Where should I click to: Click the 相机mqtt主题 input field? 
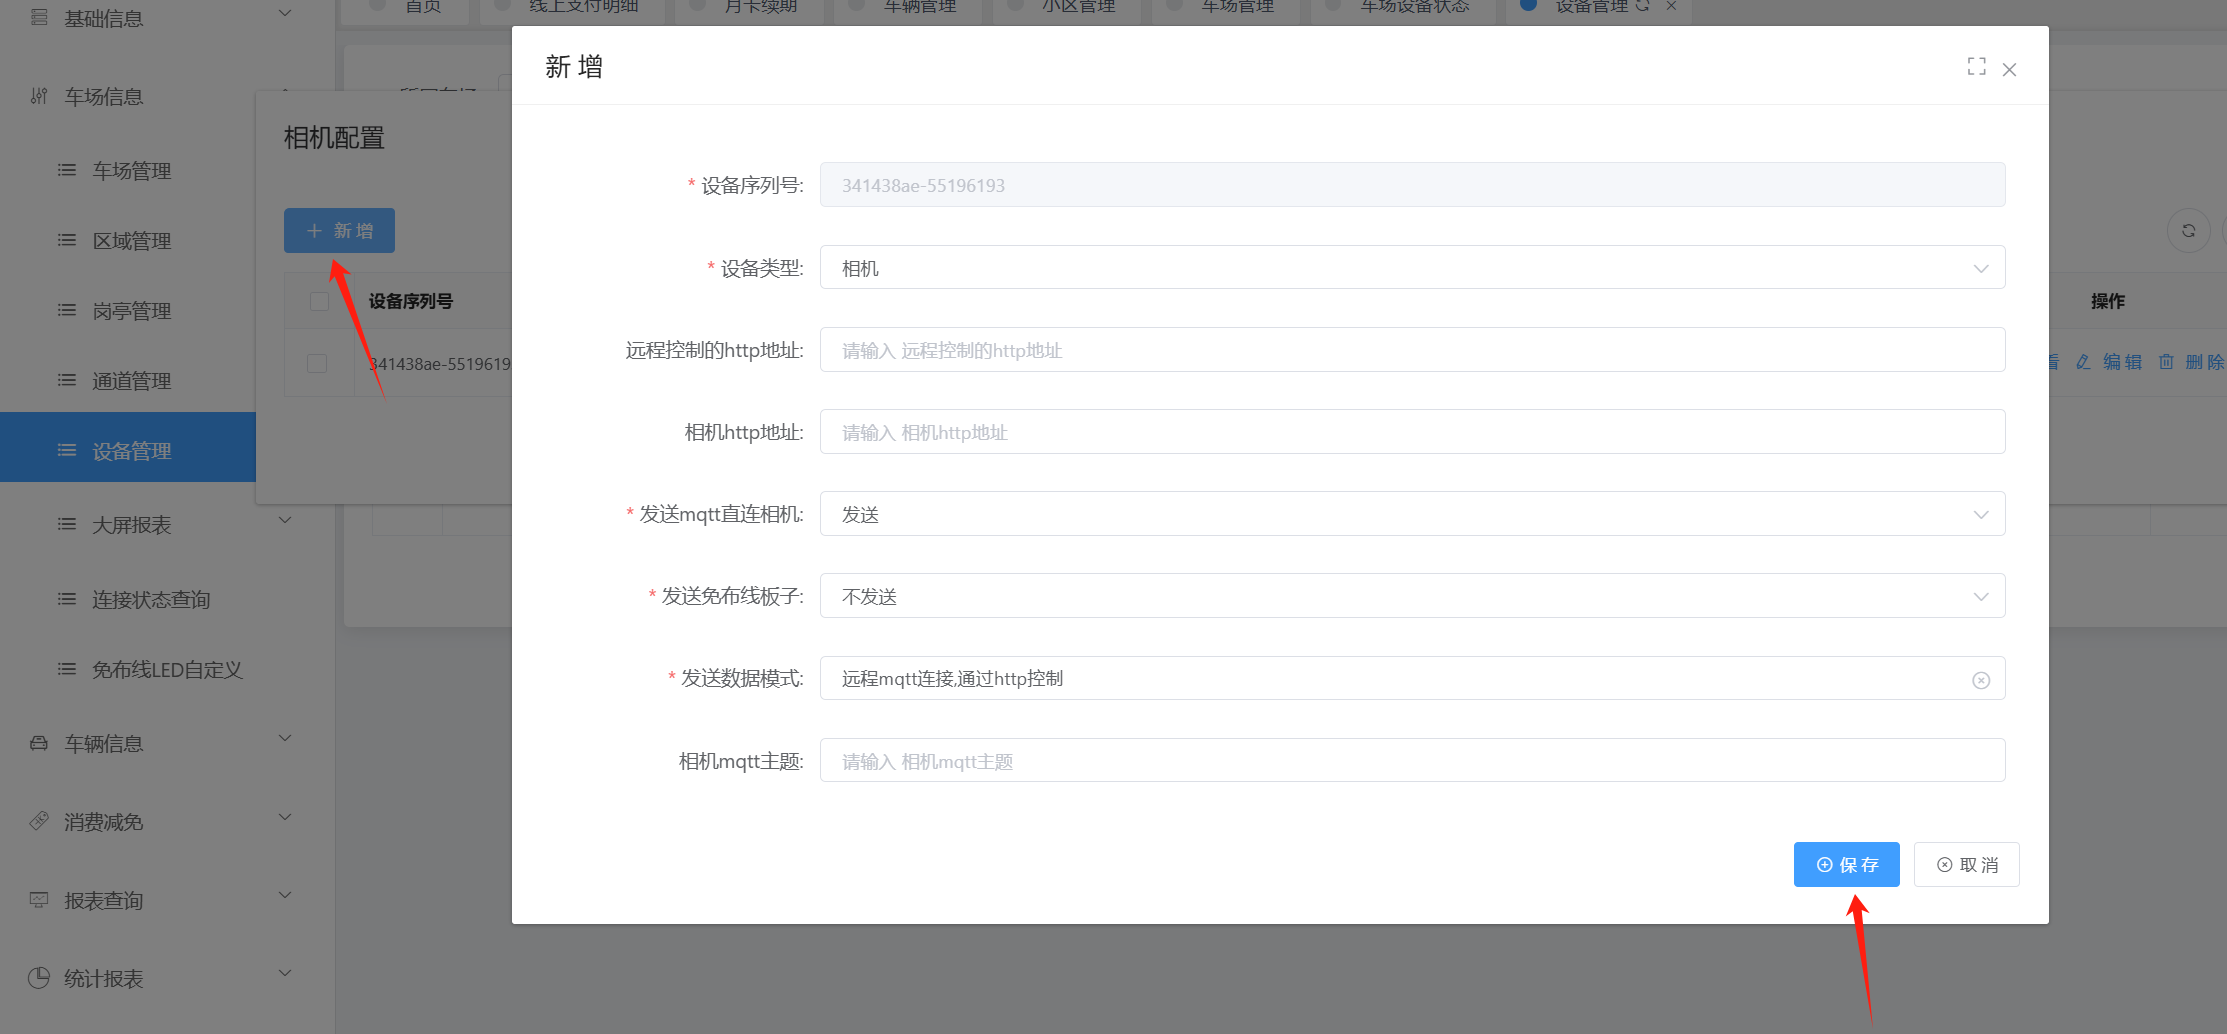click(x=1412, y=760)
